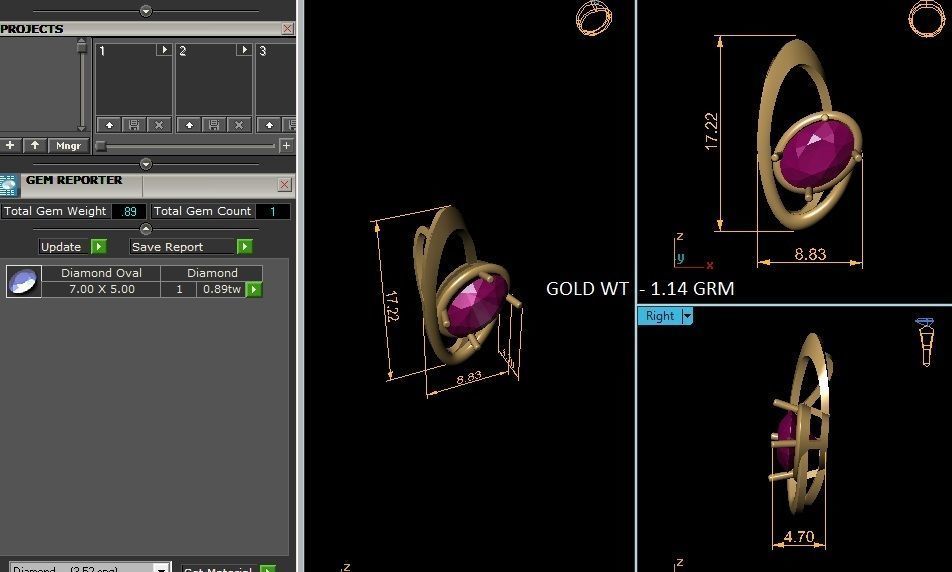Open the Diamond material dropdown
This screenshot has width=952, height=572.
161,568
